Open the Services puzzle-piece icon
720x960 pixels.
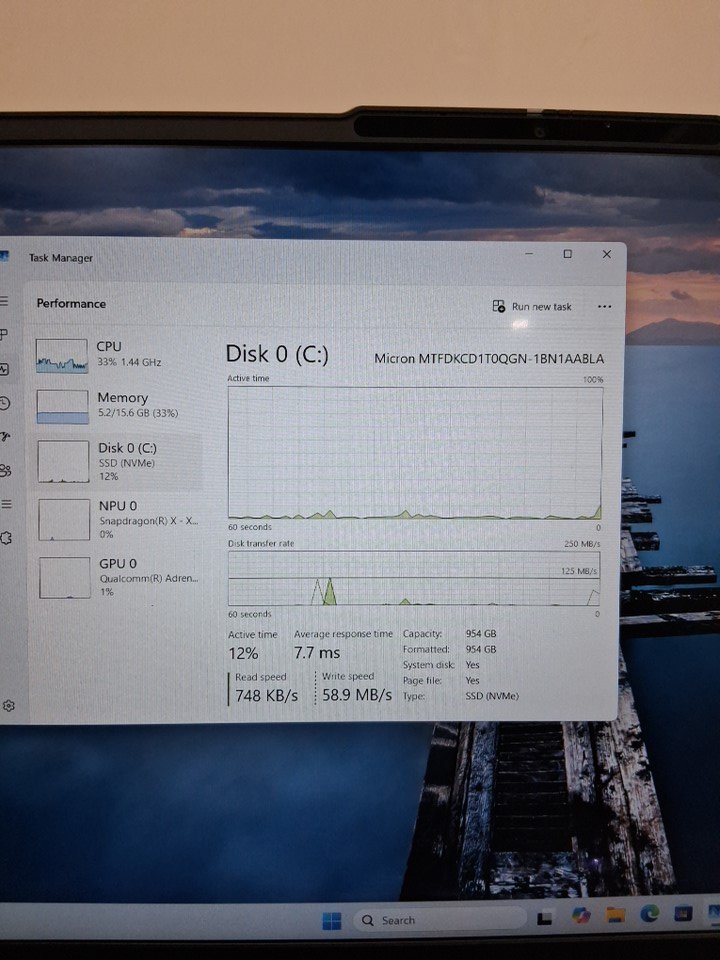click(x=6, y=538)
